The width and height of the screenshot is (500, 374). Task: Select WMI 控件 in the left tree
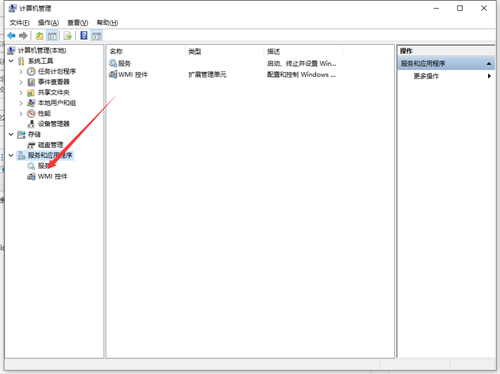tap(52, 176)
